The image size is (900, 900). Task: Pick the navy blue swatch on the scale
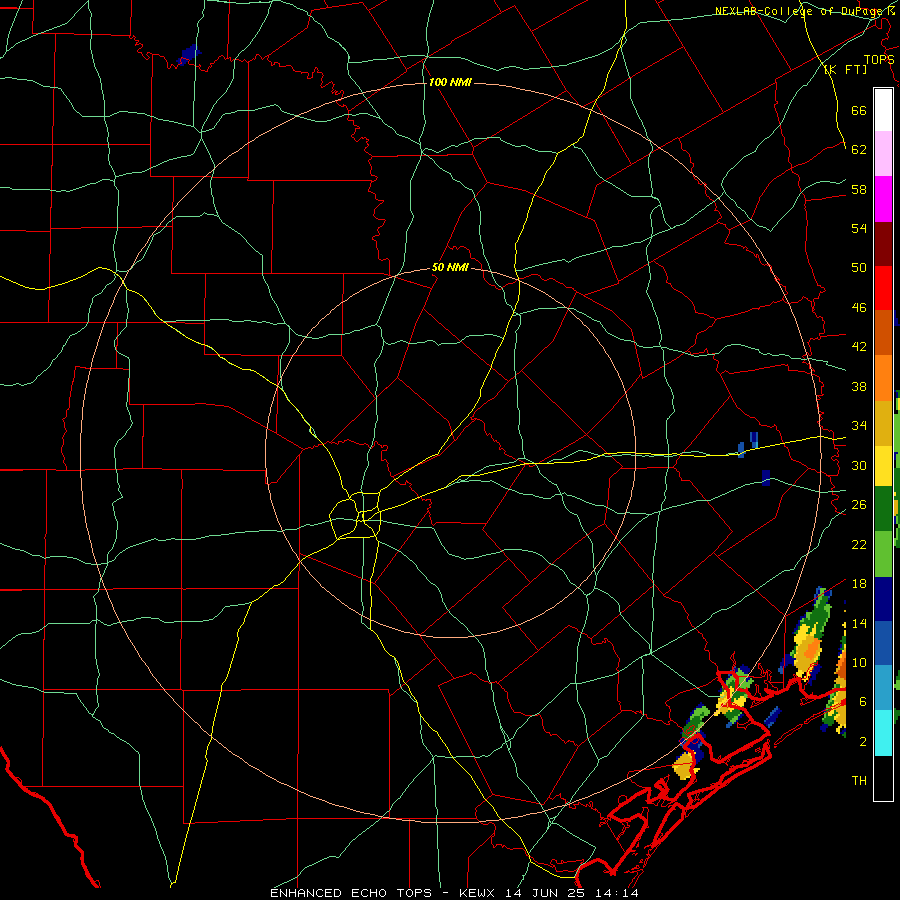click(x=883, y=599)
